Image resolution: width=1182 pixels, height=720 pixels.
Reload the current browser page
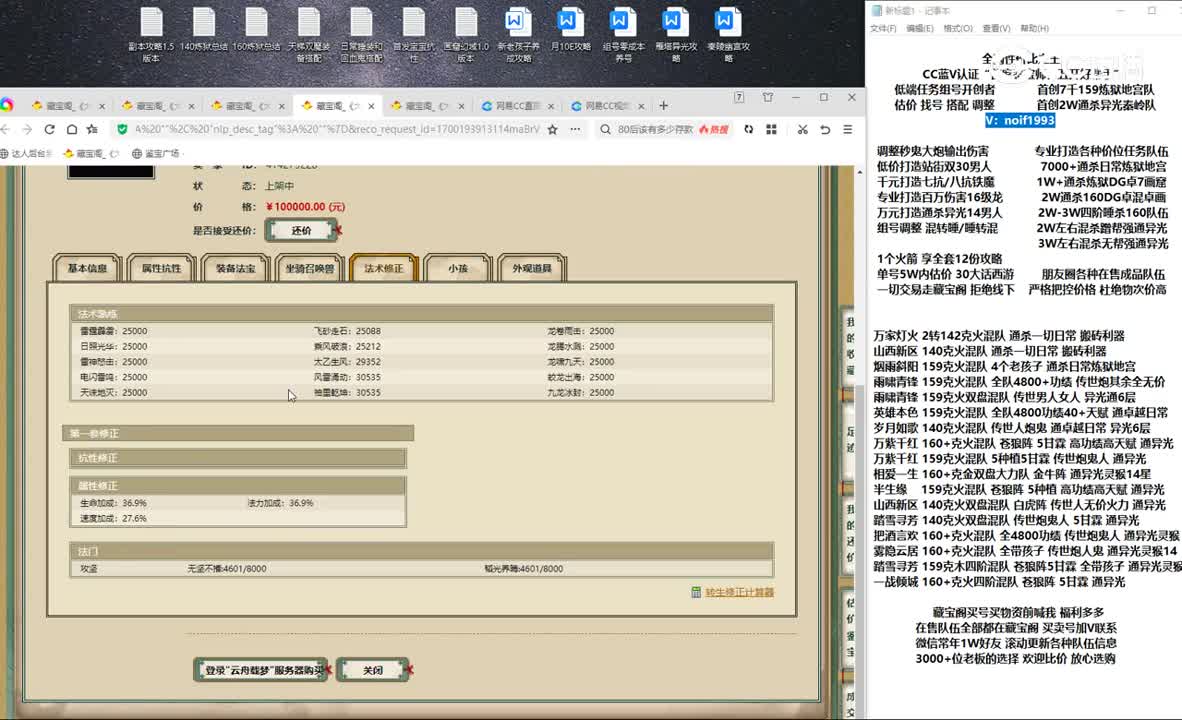click(x=49, y=130)
